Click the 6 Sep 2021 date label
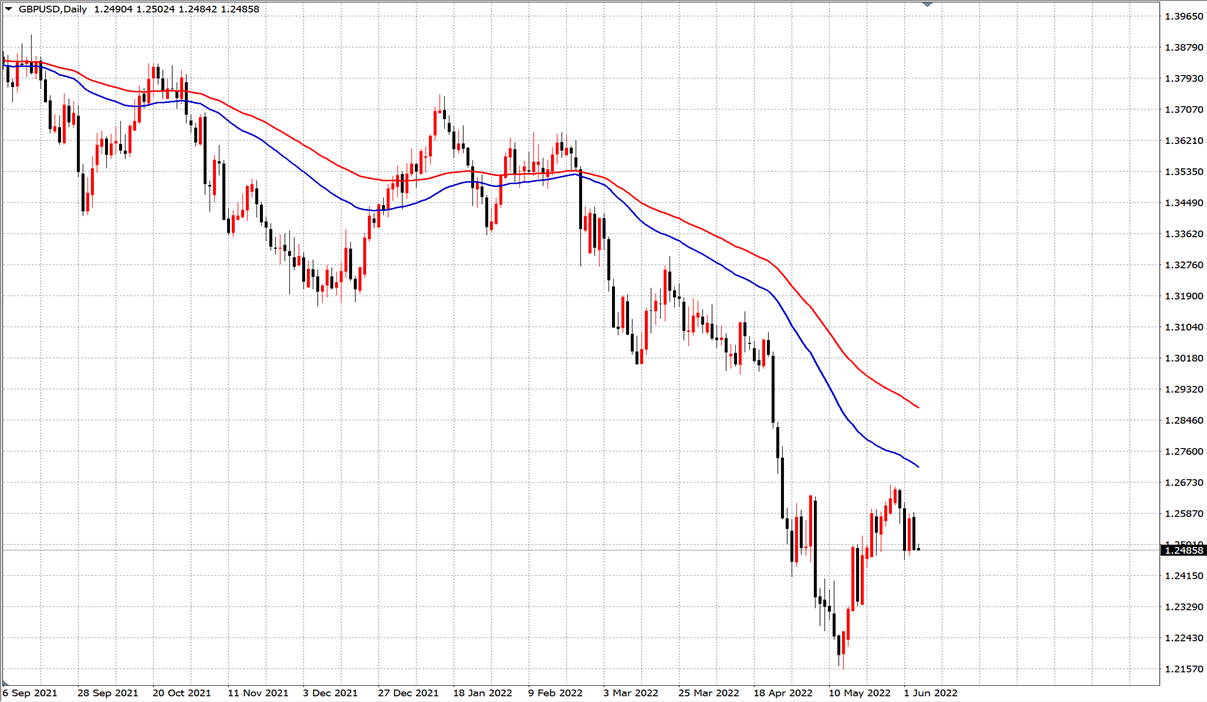Viewport: 1207px width, 702px height. coord(31,692)
